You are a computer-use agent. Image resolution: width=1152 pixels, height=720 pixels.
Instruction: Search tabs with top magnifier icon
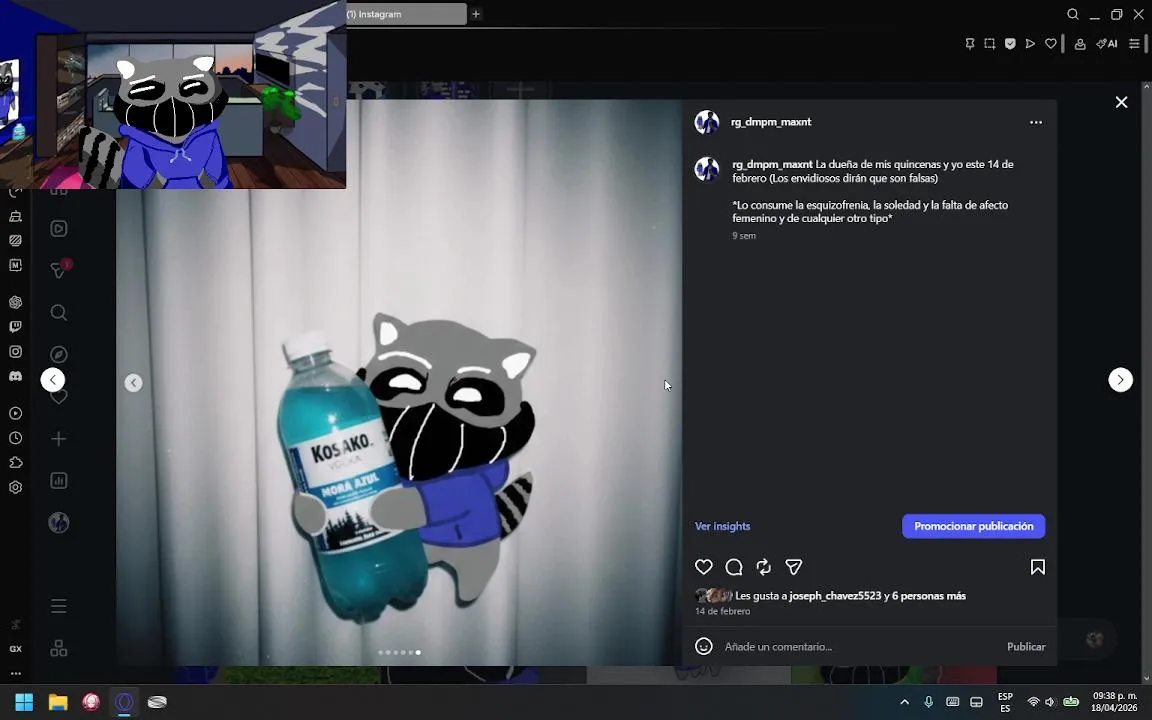[x=1073, y=14]
